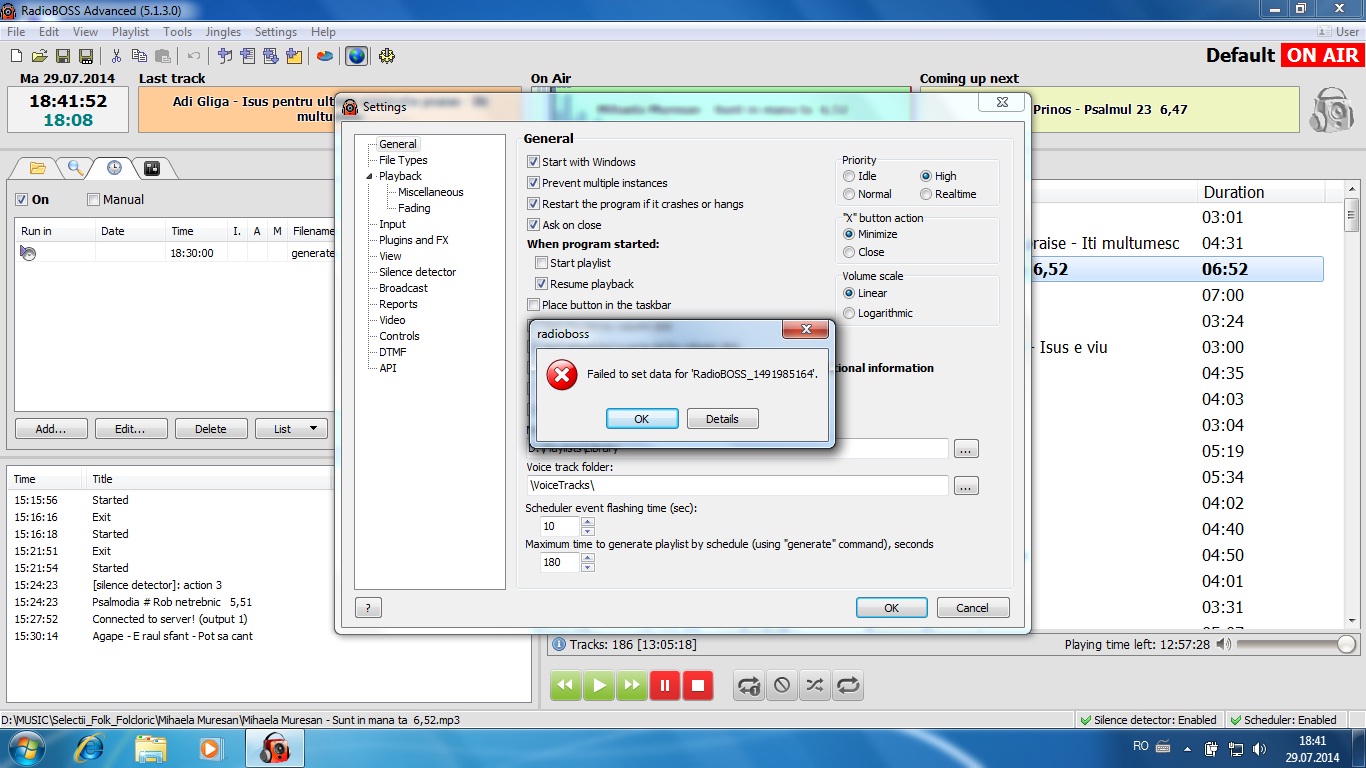Toggle the repeat playlist loop icon

pyautogui.click(x=848, y=685)
